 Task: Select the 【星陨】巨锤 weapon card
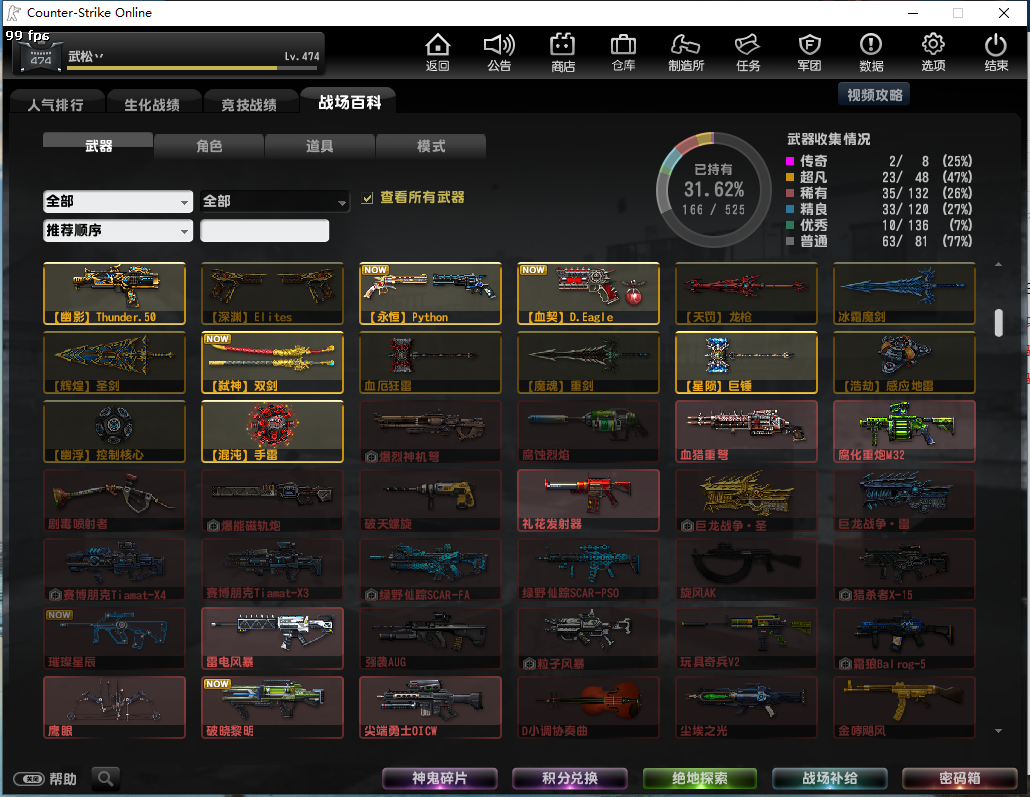point(746,363)
